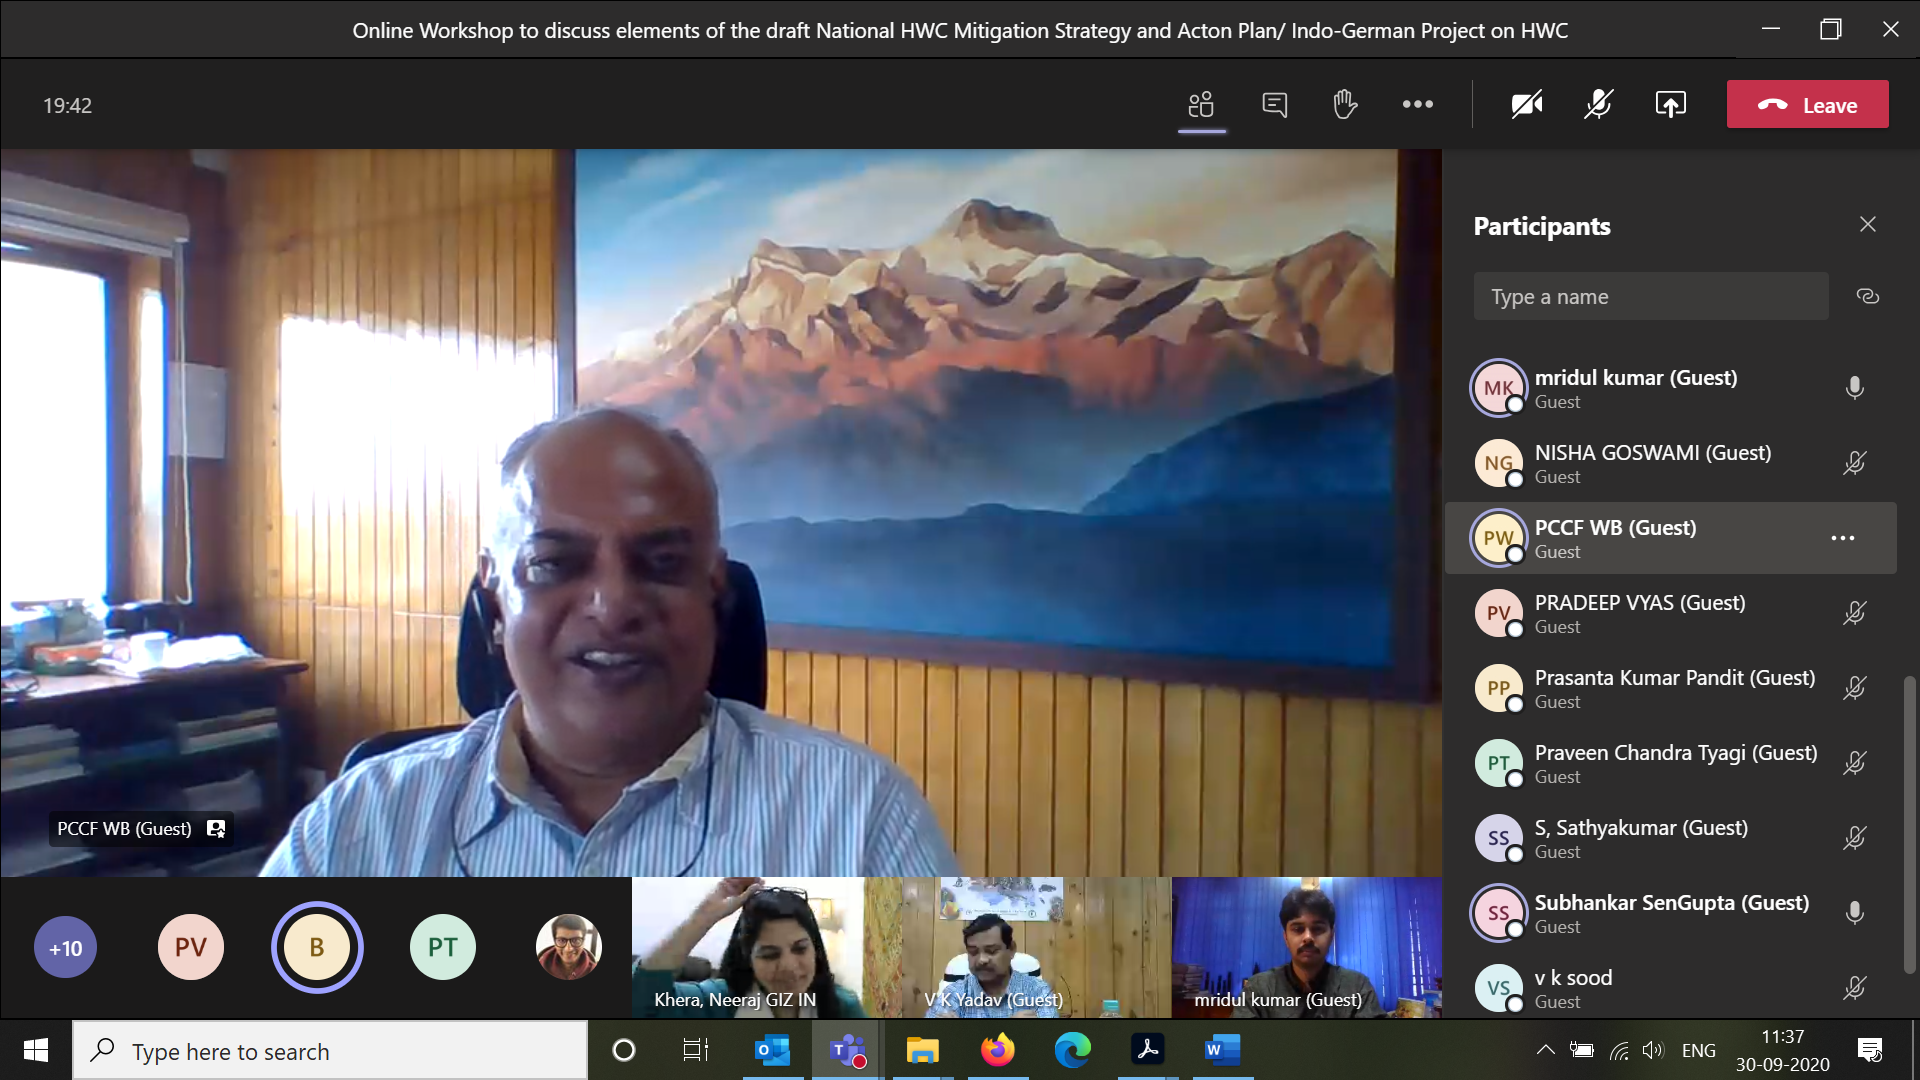This screenshot has height=1080, width=1920.
Task: Click Microsoft Teams icon in taskbar
Action: point(847,1050)
